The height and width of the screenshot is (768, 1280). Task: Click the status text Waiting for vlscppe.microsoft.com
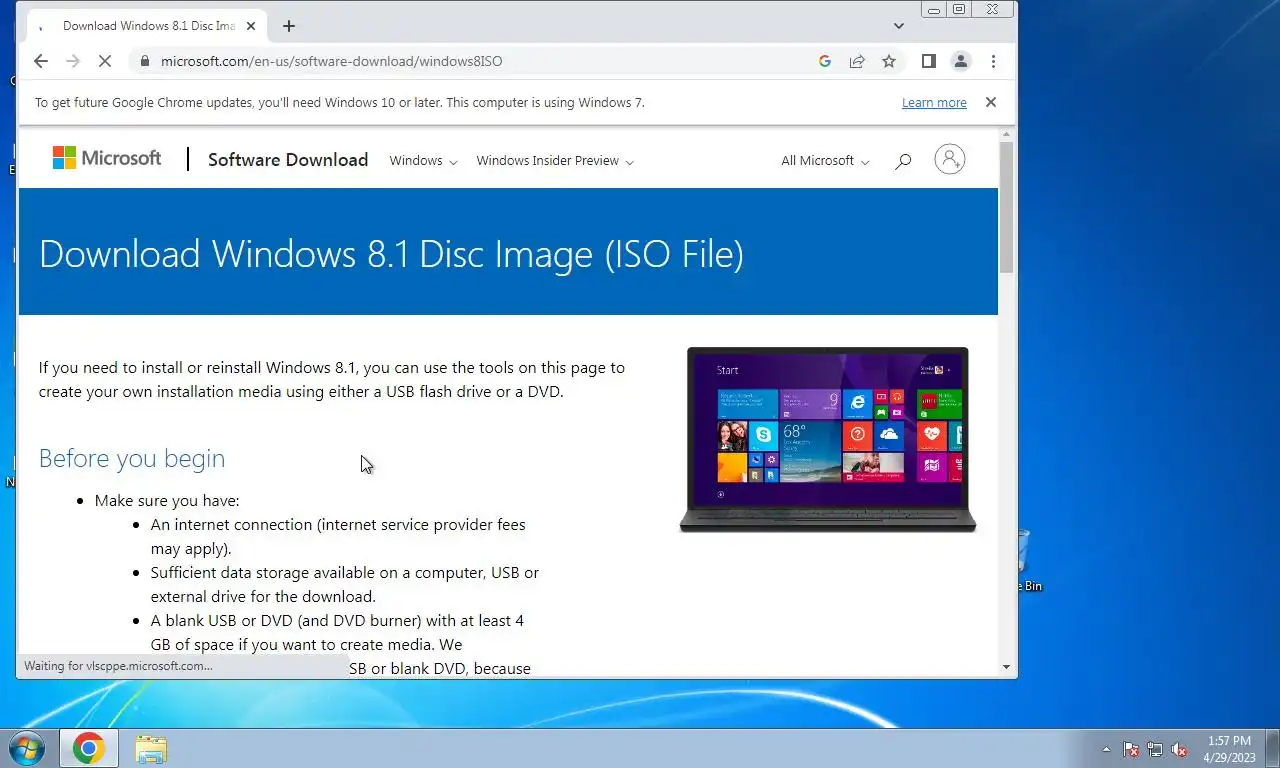(x=118, y=665)
